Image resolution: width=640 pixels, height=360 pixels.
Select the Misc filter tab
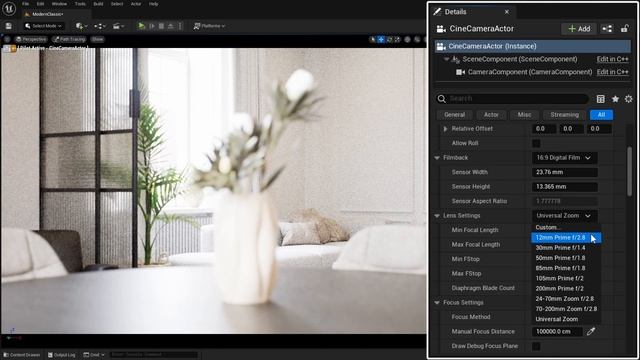coord(524,115)
